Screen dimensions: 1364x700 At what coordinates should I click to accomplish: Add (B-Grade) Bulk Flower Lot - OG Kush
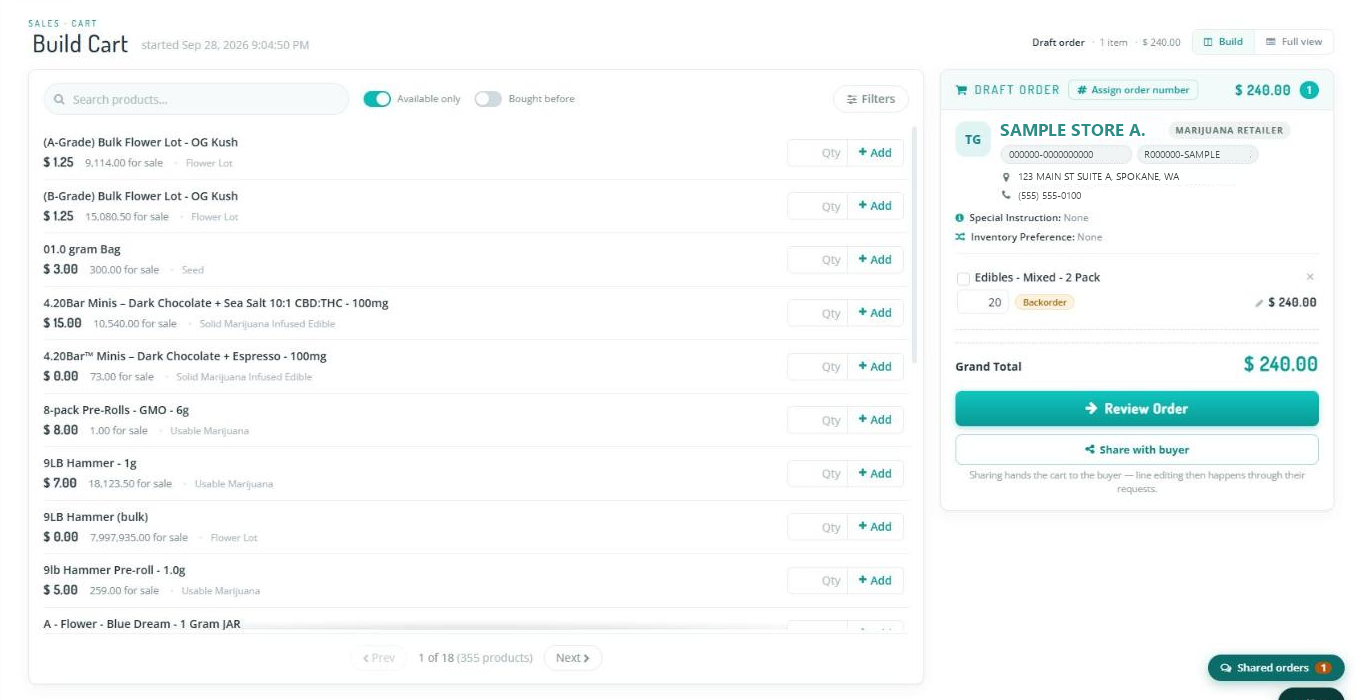pos(875,206)
